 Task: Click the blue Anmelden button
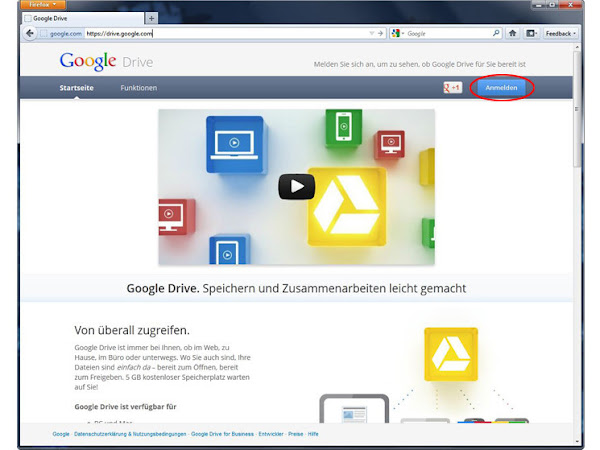(501, 88)
